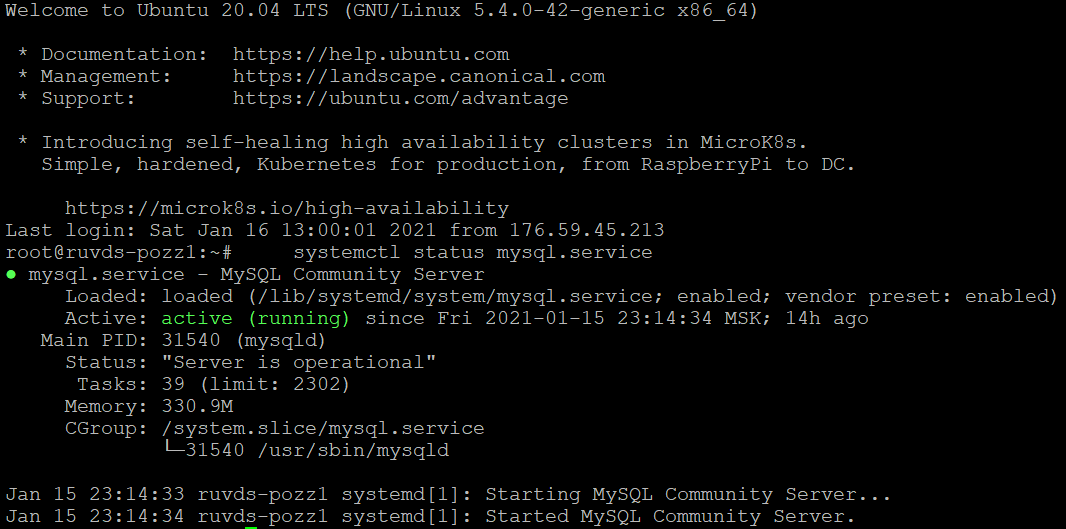This screenshot has width=1066, height=529.
Task: Open the help.ubuntu.com documentation link
Action: [x=371, y=55]
